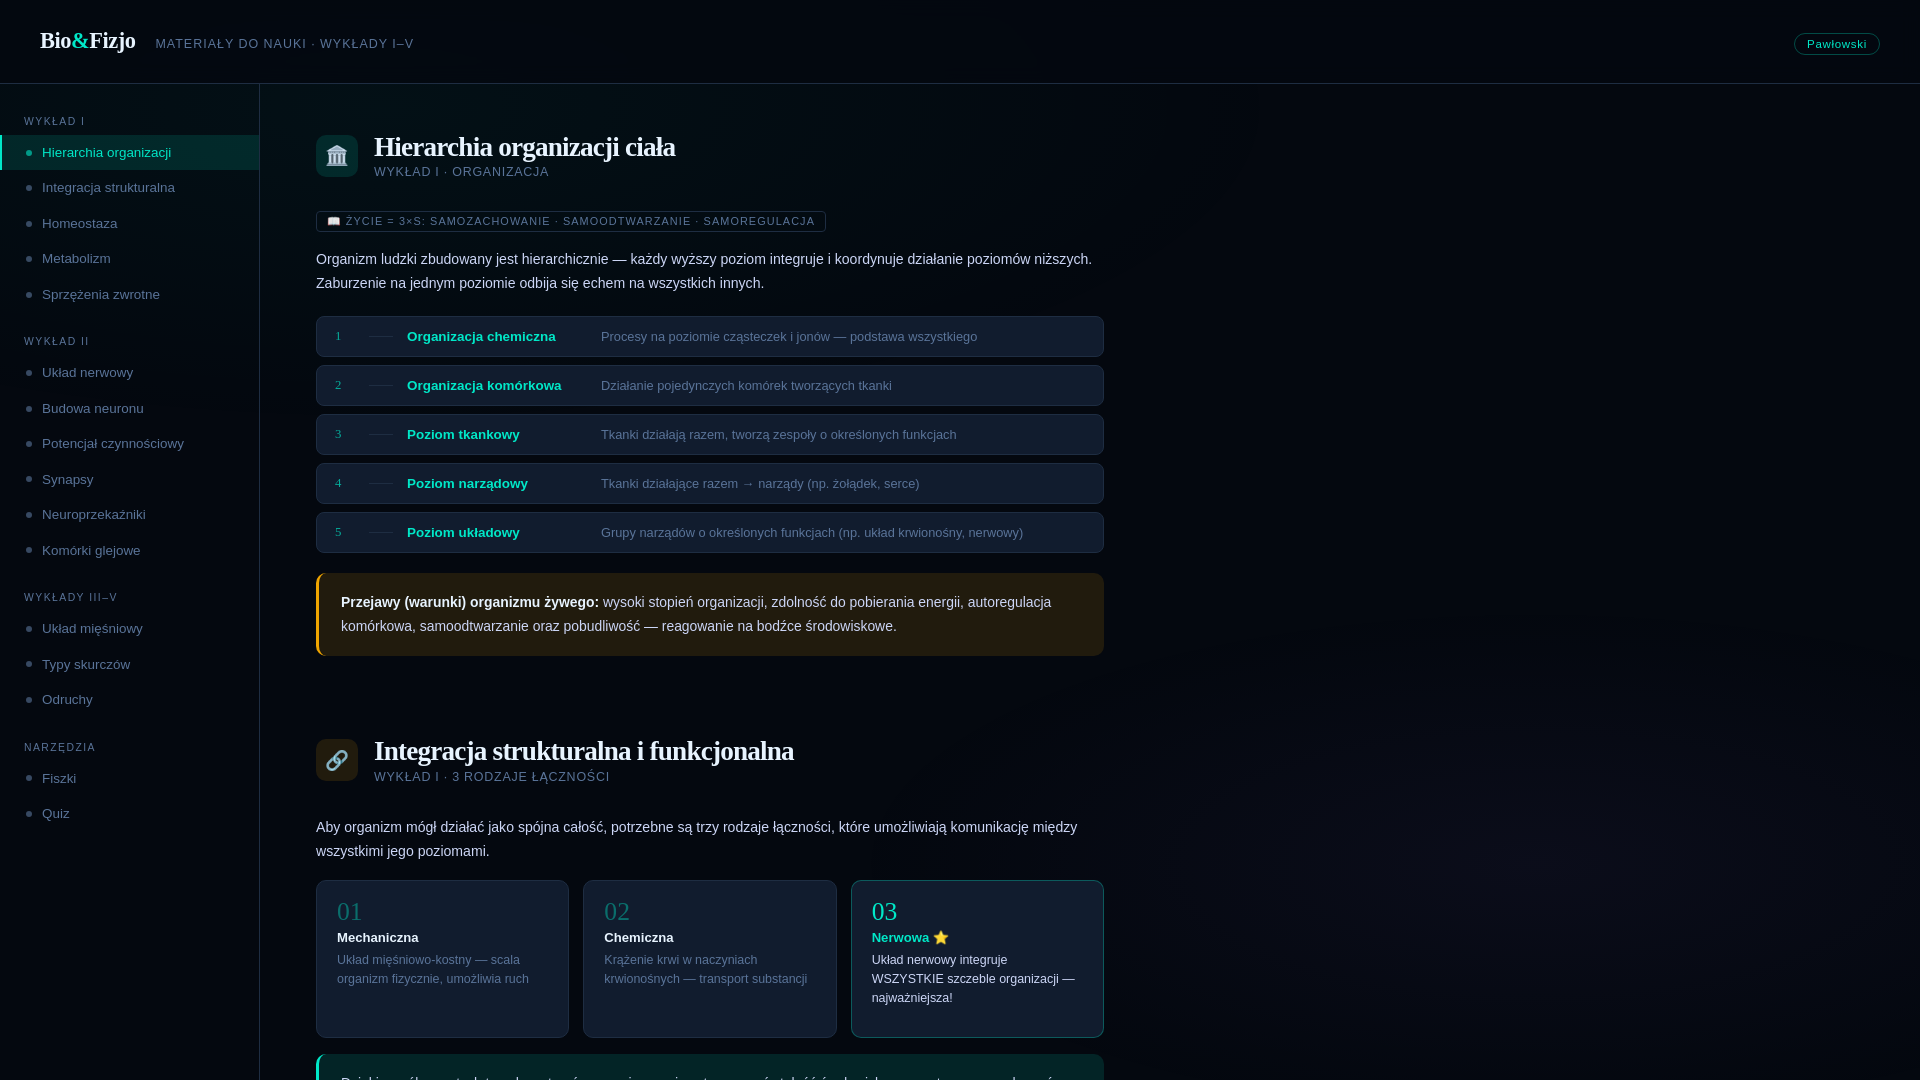Open Budowa neuronu topic

pos(130,409)
